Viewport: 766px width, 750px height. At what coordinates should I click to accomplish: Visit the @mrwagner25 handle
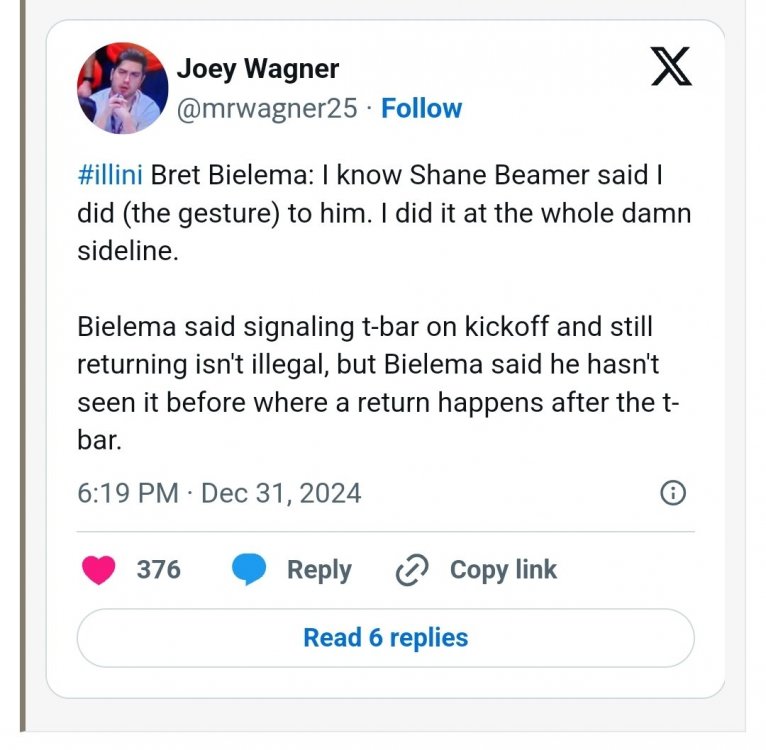coord(267,108)
